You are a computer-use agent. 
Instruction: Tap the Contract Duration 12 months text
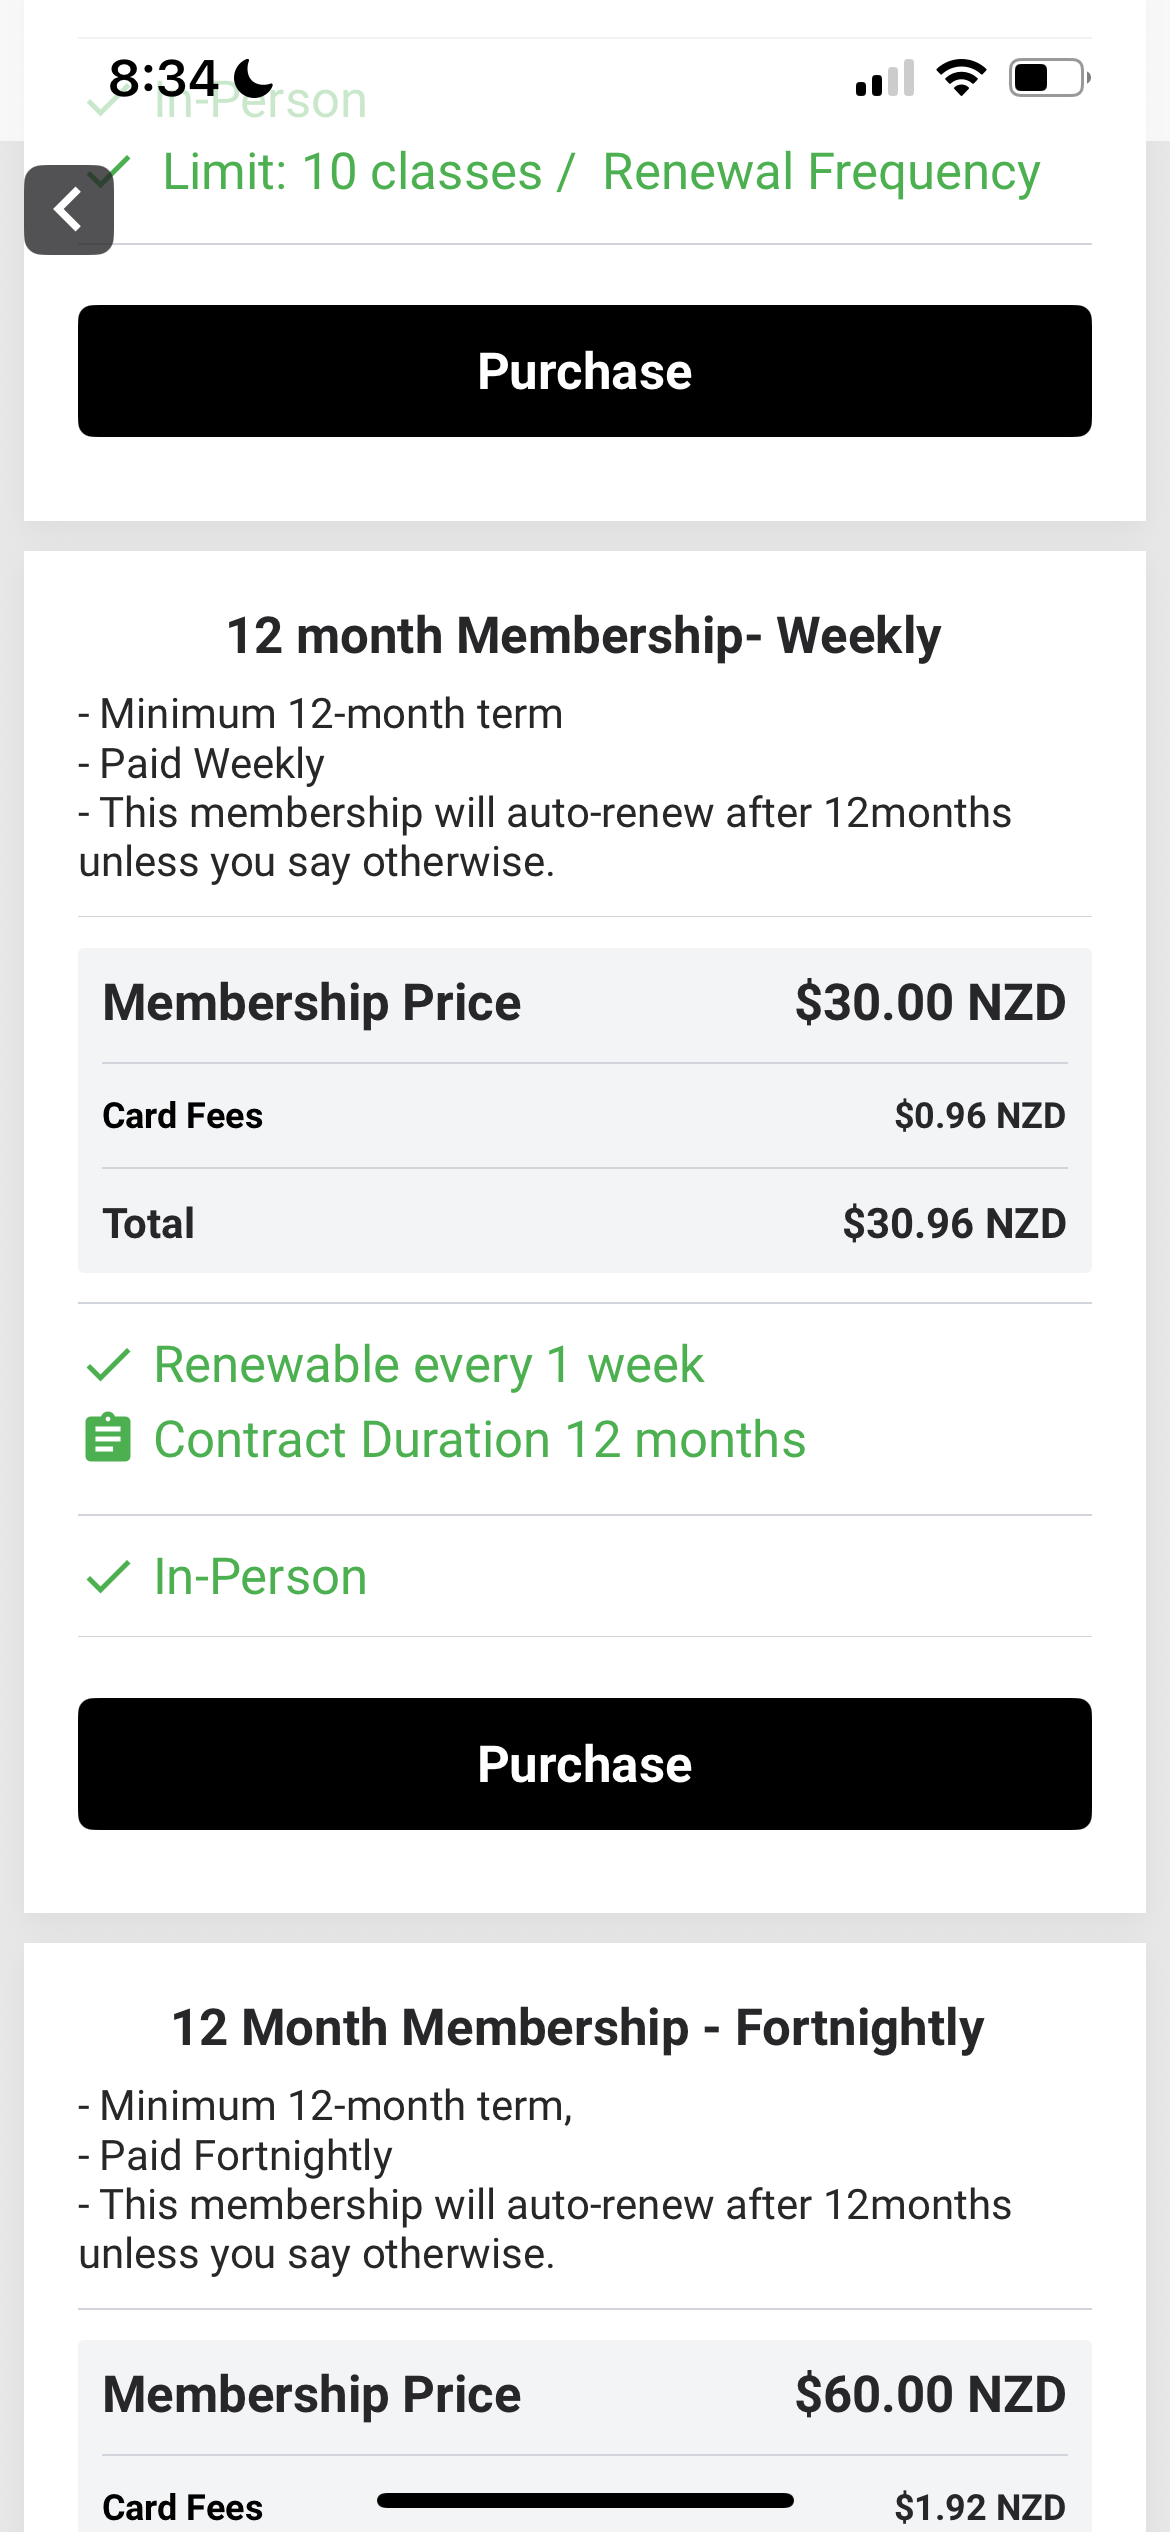pos(480,1440)
